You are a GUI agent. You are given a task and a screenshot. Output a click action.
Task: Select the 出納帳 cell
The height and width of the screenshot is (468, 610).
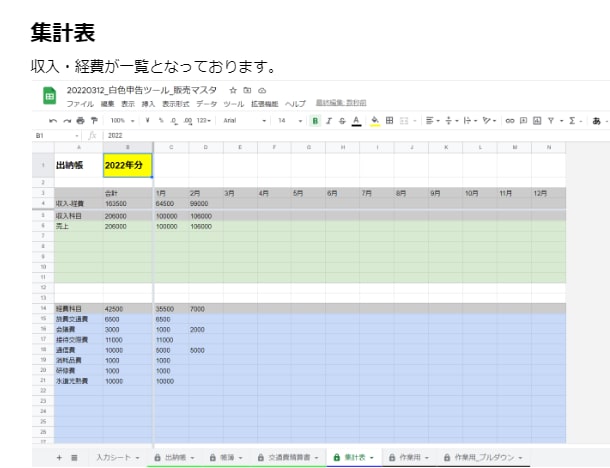point(79,165)
